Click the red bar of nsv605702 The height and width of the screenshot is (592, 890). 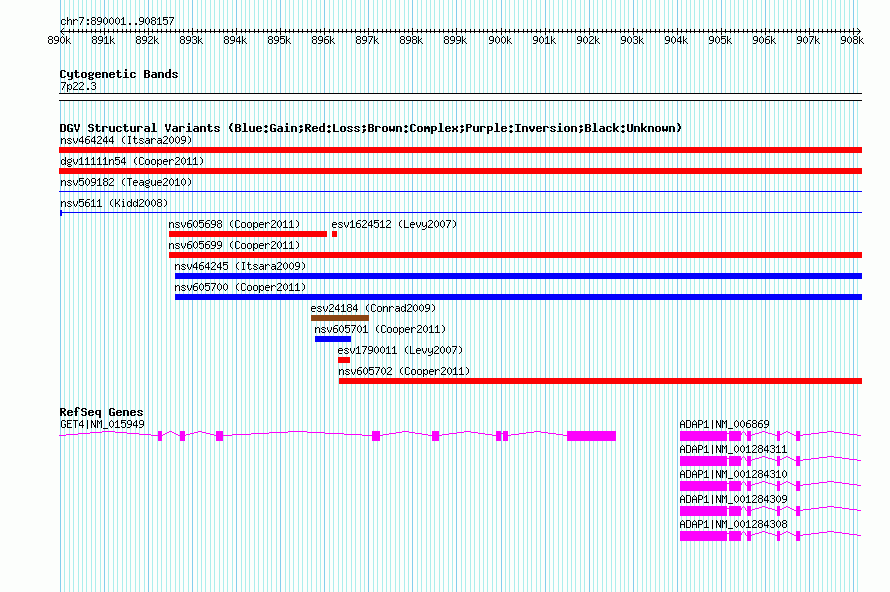[601, 381]
